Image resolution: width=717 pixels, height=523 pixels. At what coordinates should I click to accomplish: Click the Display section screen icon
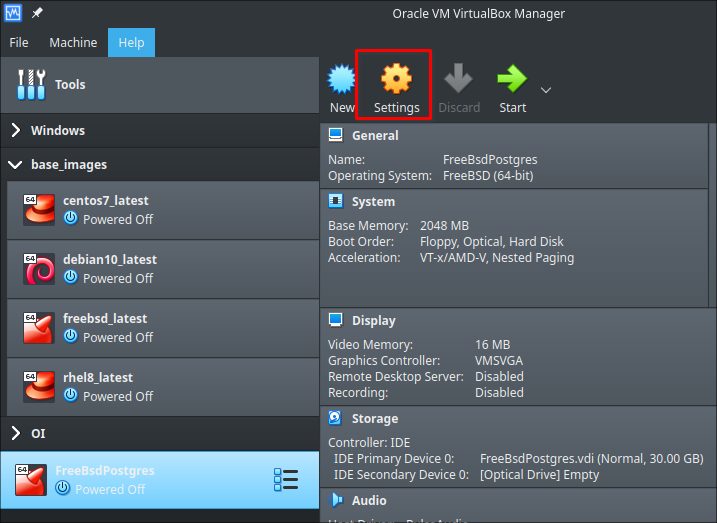[x=336, y=320]
